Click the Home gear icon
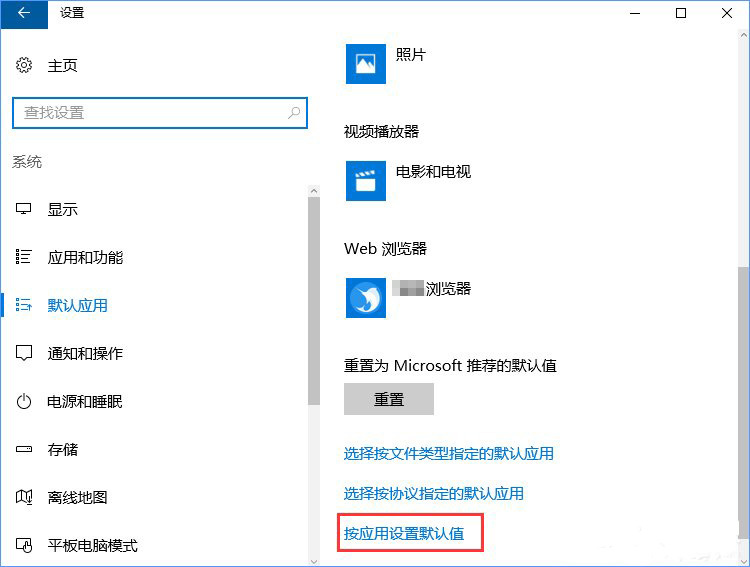Screen dimensions: 750x567 pos(25,66)
